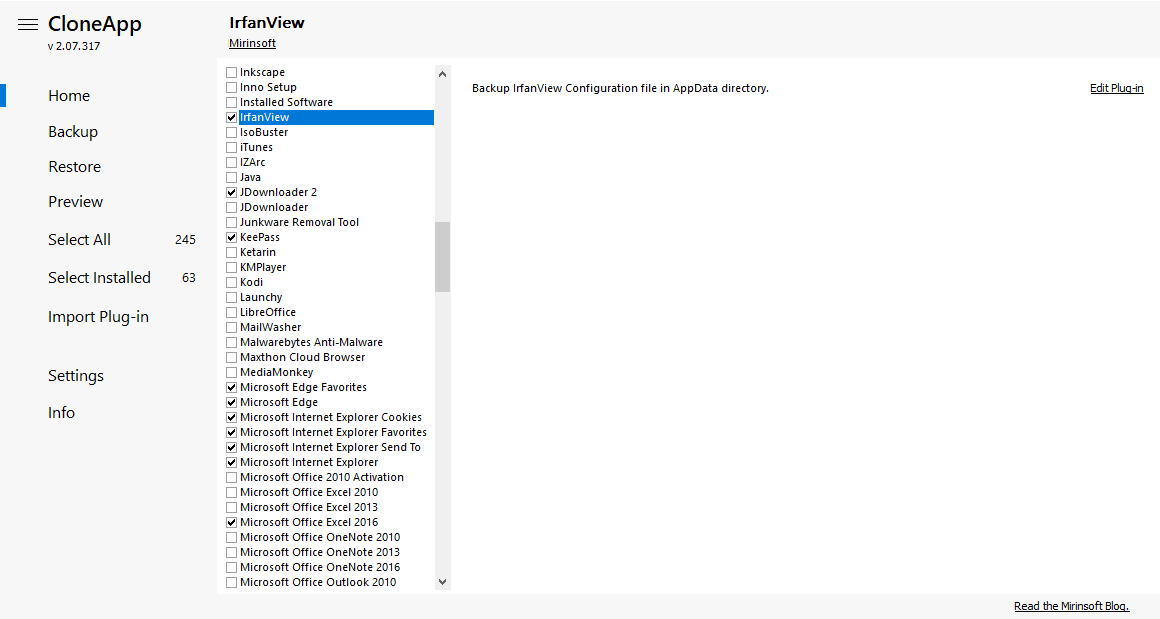Screen dimensions: 1160x619
Task: Click Select All
Action: pos(79,240)
